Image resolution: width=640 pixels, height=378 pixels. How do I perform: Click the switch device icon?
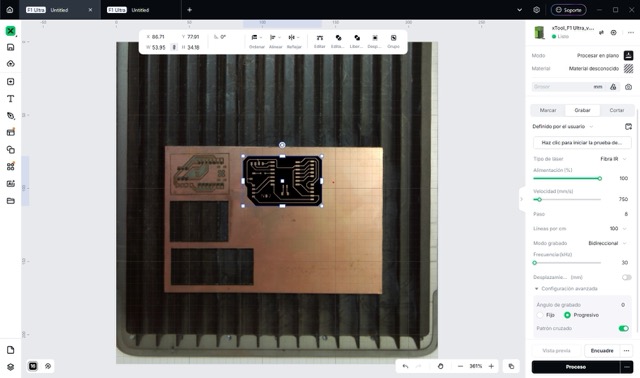tap(601, 33)
